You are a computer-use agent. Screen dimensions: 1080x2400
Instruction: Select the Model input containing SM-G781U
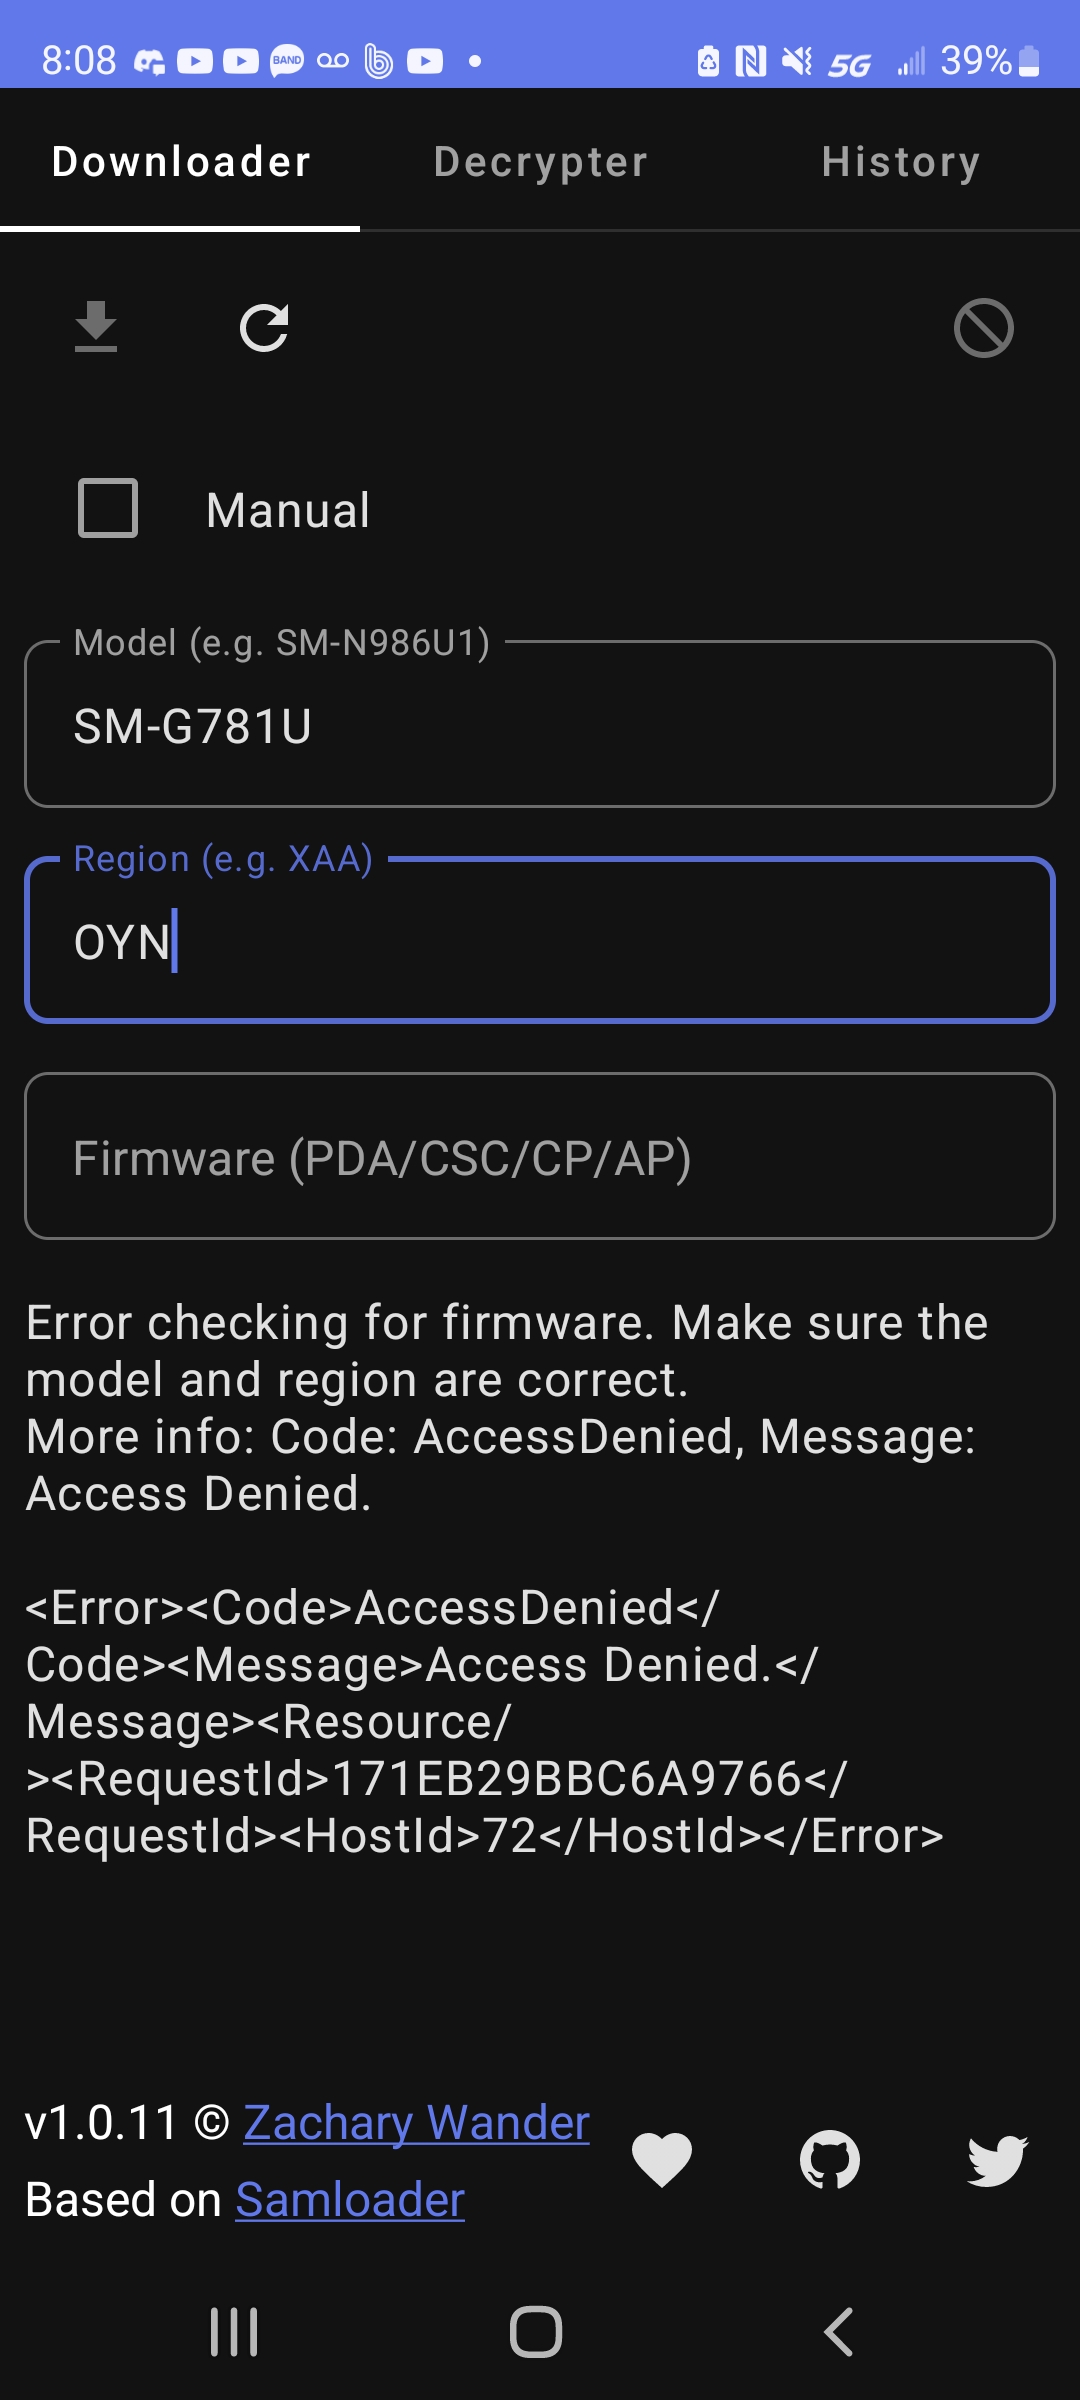(x=540, y=726)
